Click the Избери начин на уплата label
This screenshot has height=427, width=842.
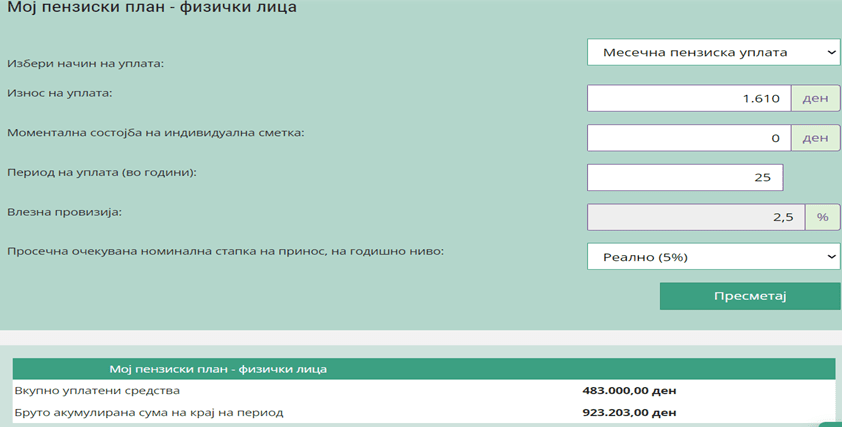coord(85,63)
